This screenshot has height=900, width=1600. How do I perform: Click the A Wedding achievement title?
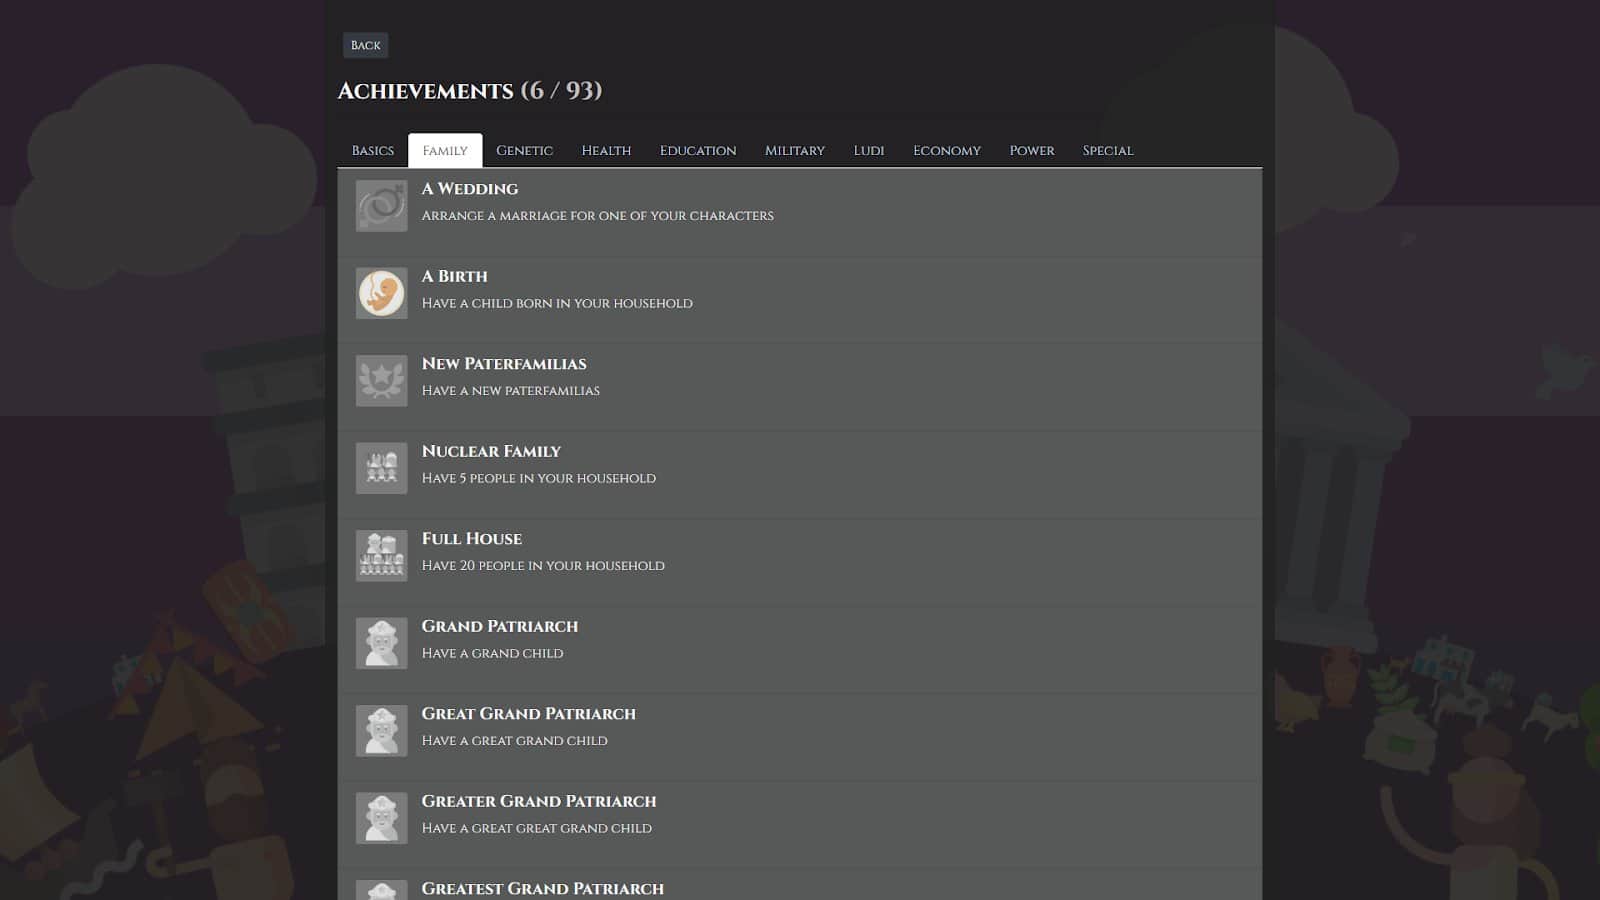pyautogui.click(x=470, y=189)
